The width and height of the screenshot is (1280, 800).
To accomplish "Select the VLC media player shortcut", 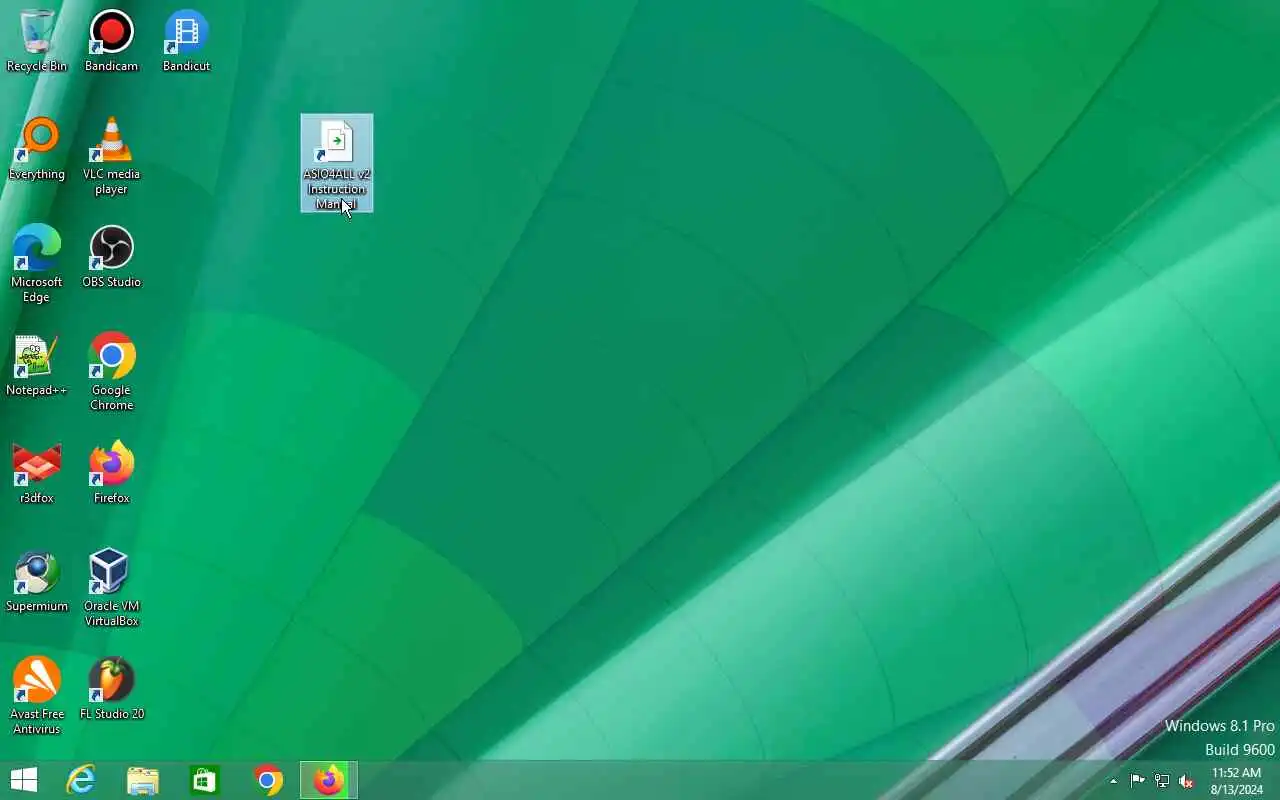I will point(111,156).
